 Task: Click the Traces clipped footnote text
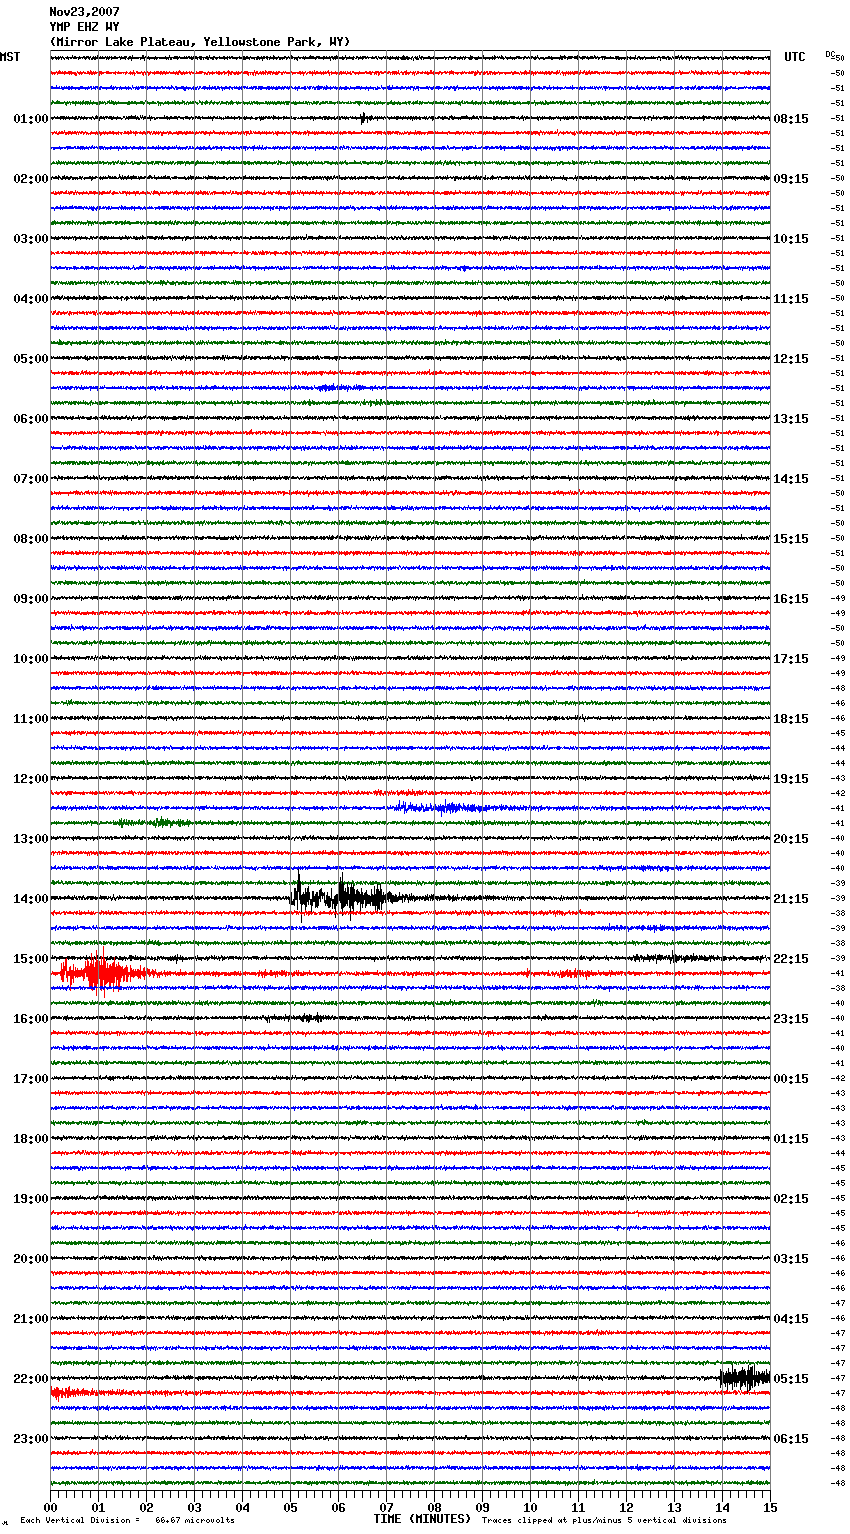(x=604, y=1520)
